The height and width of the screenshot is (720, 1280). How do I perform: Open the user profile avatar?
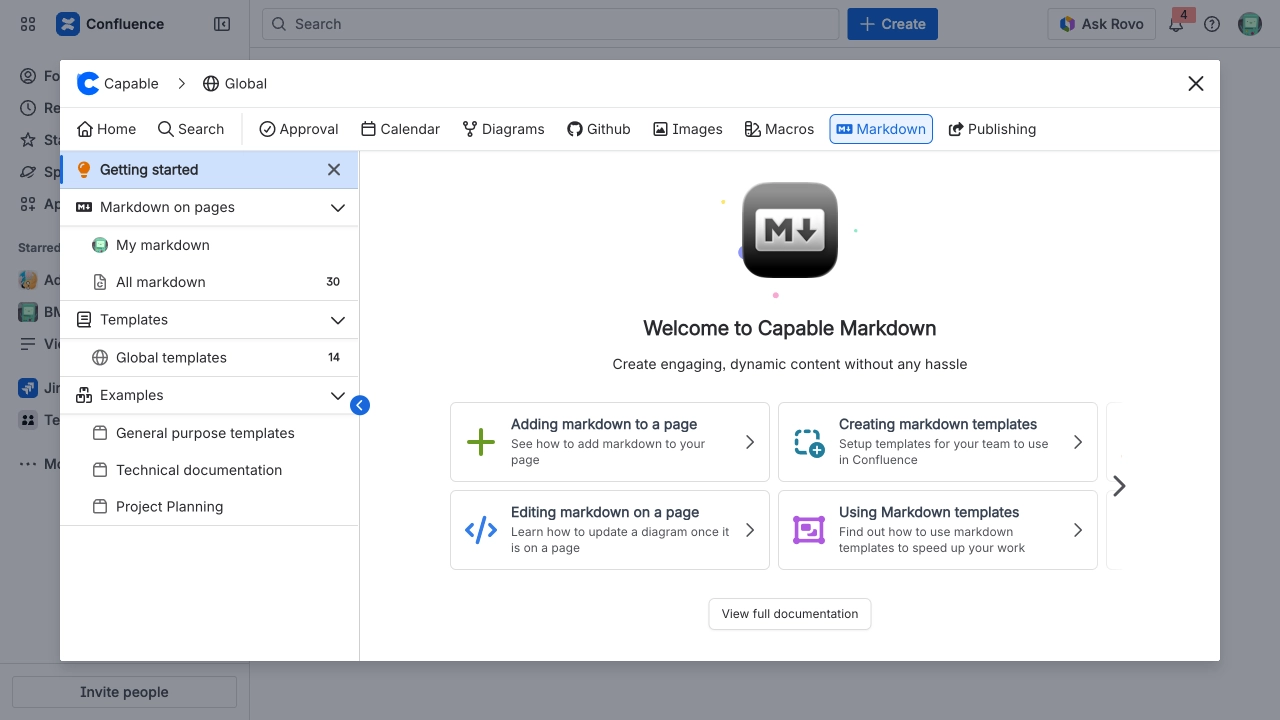(x=1250, y=24)
